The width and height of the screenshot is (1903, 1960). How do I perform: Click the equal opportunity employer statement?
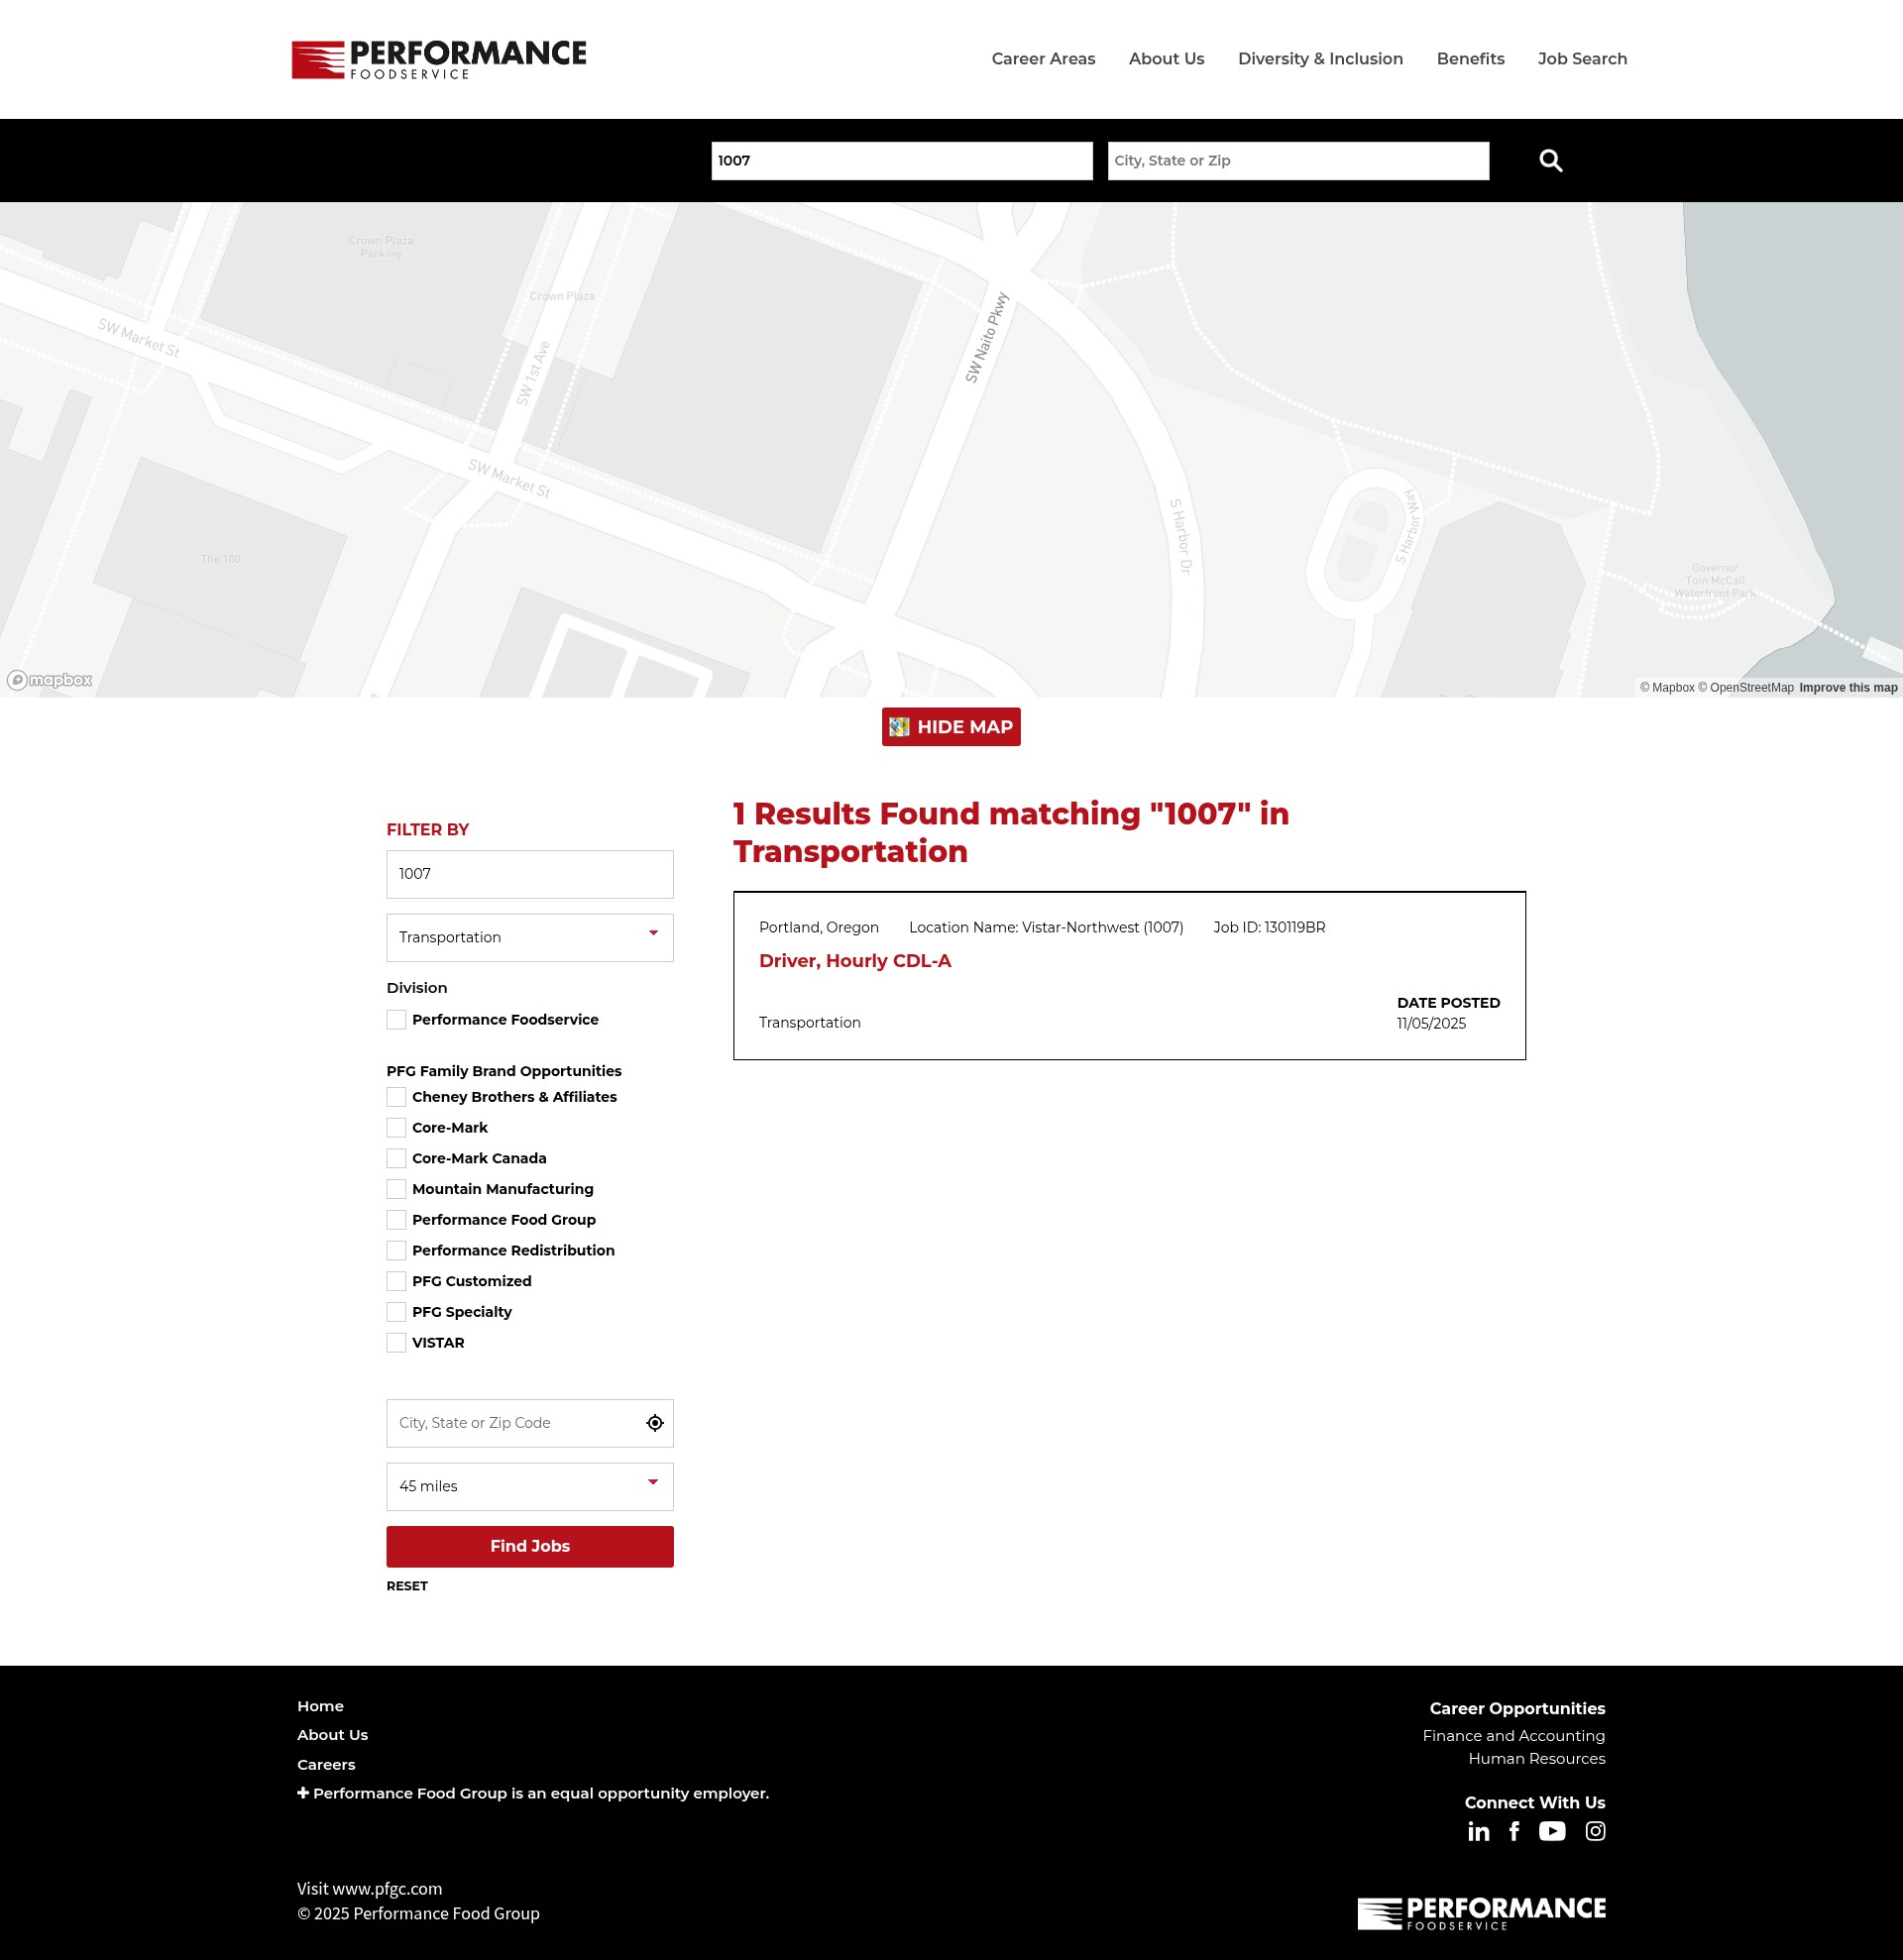541,1794
